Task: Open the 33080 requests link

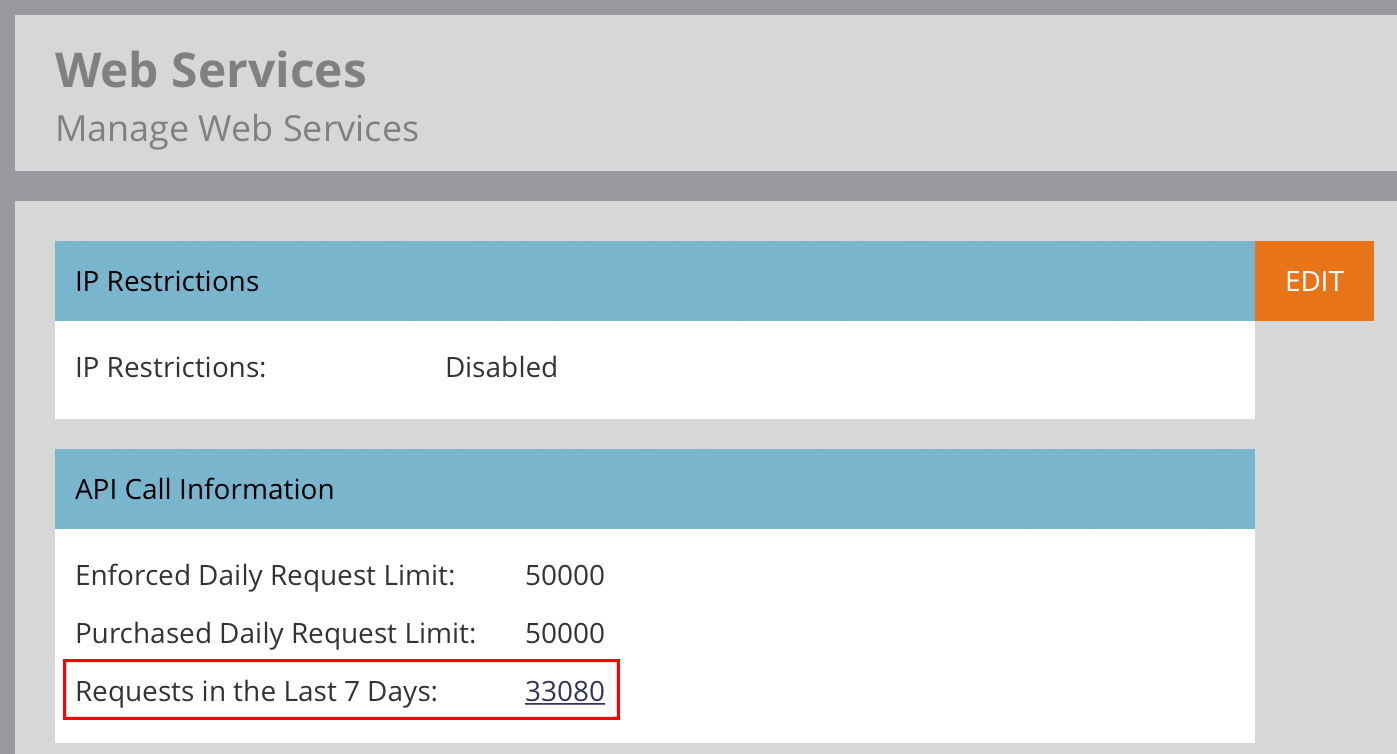Action: click(564, 691)
